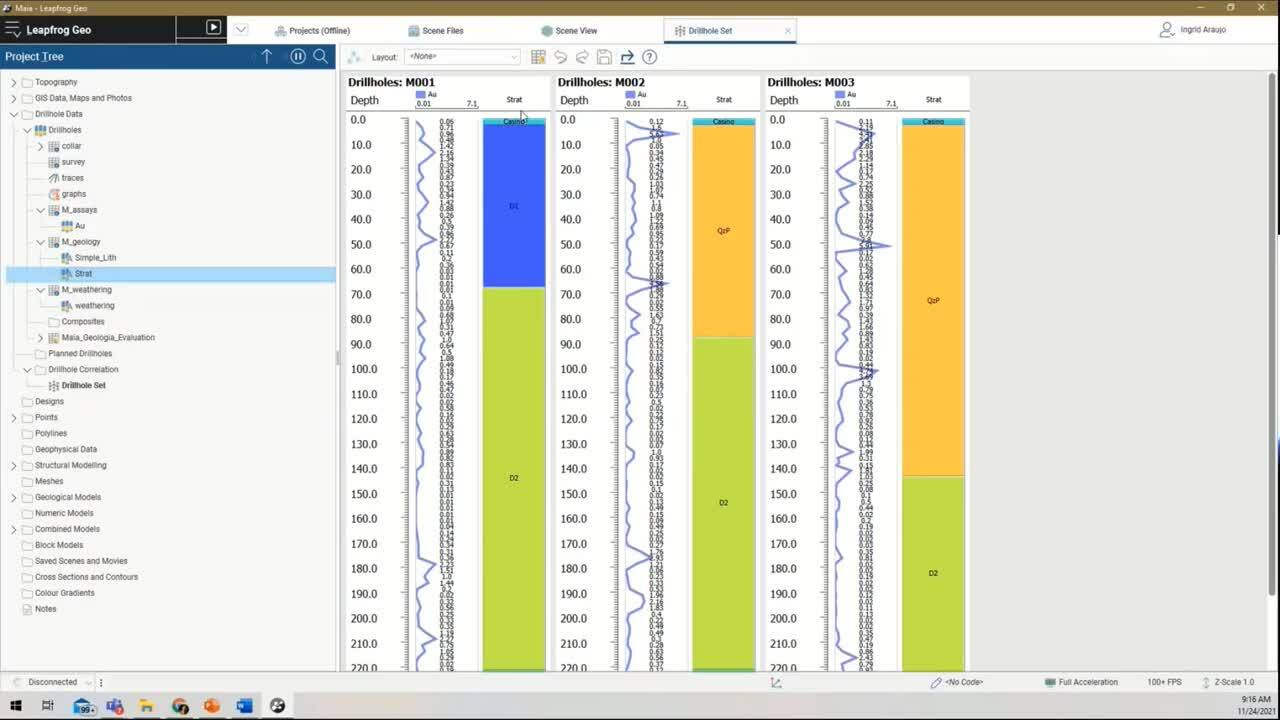The height and width of the screenshot is (720, 1280).
Task: Click the Full Acceleration status icon
Action: (x=1050, y=682)
